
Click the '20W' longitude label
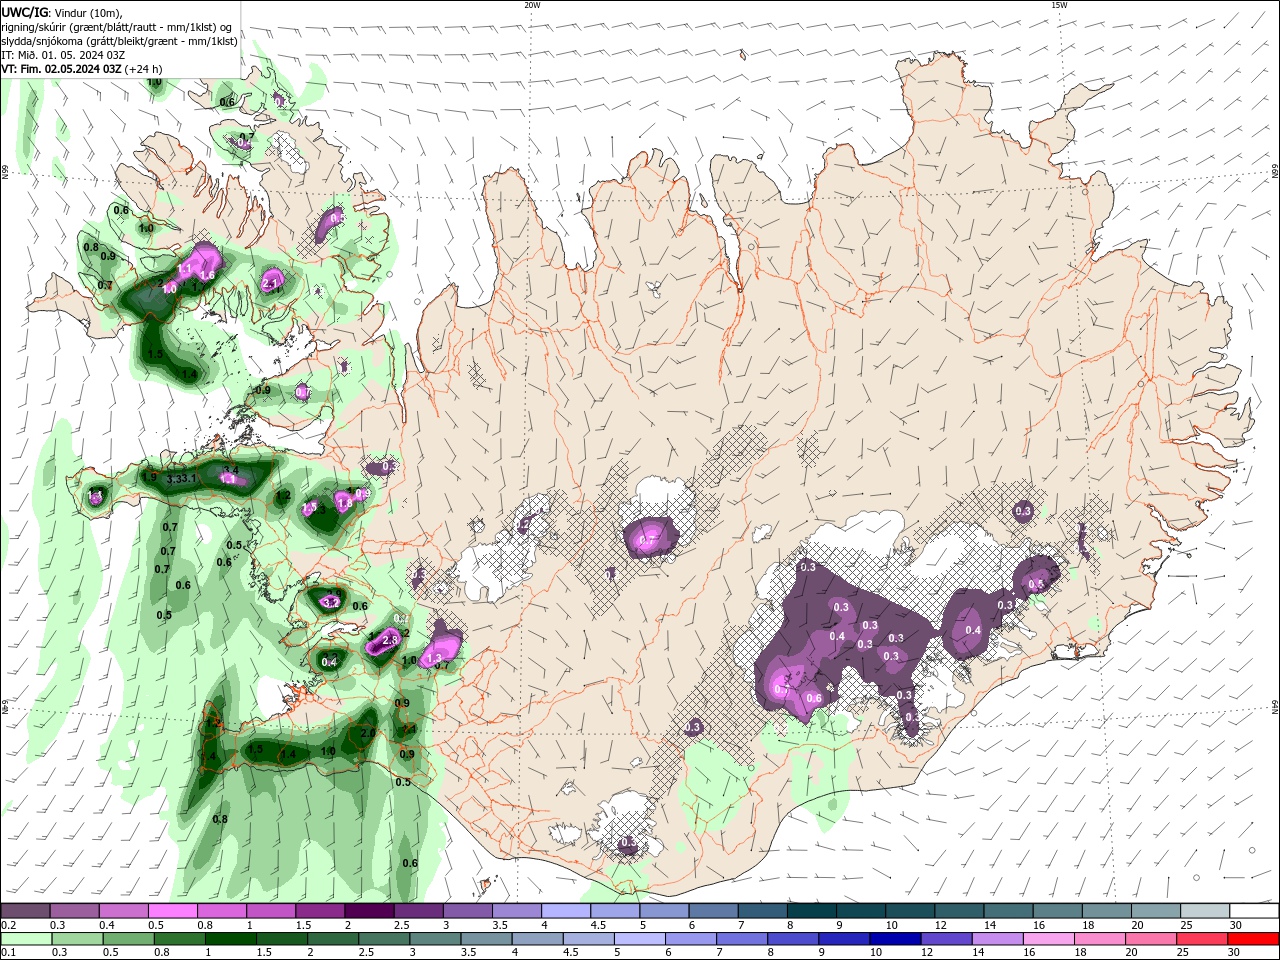pyautogui.click(x=532, y=5)
